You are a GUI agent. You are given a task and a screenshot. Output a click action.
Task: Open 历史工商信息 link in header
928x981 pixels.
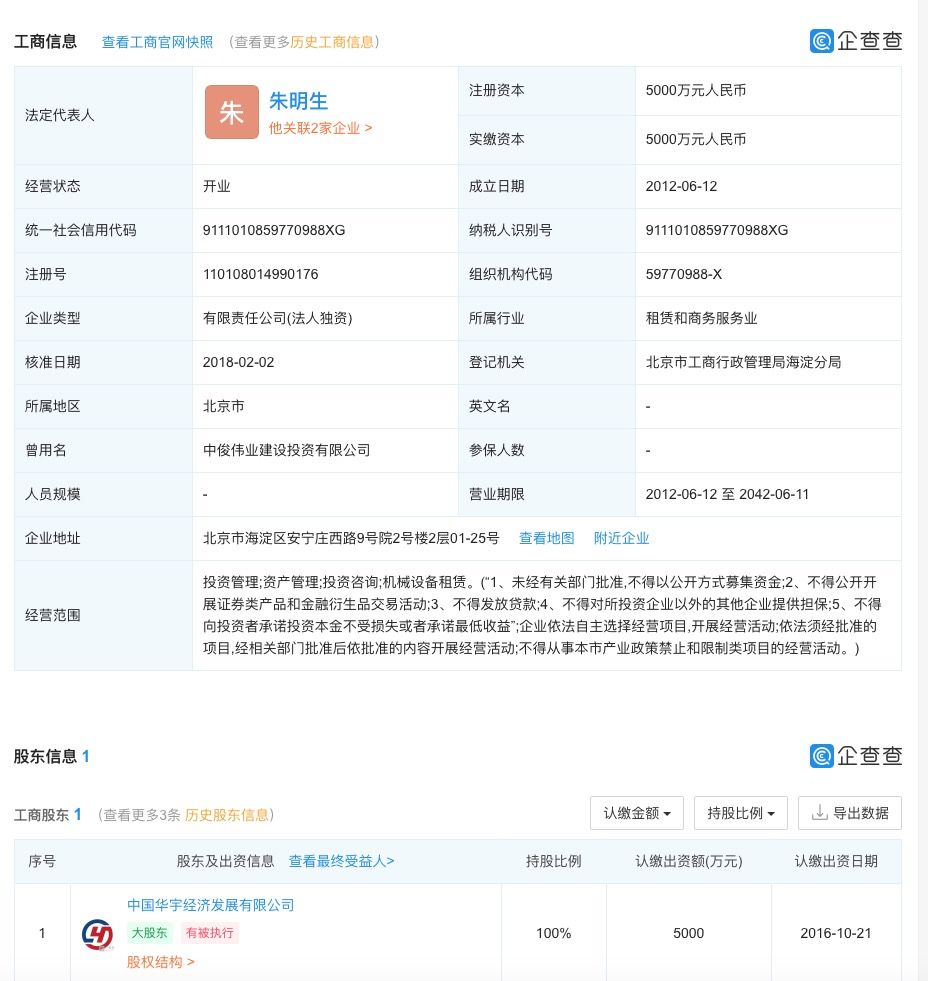click(x=332, y=42)
